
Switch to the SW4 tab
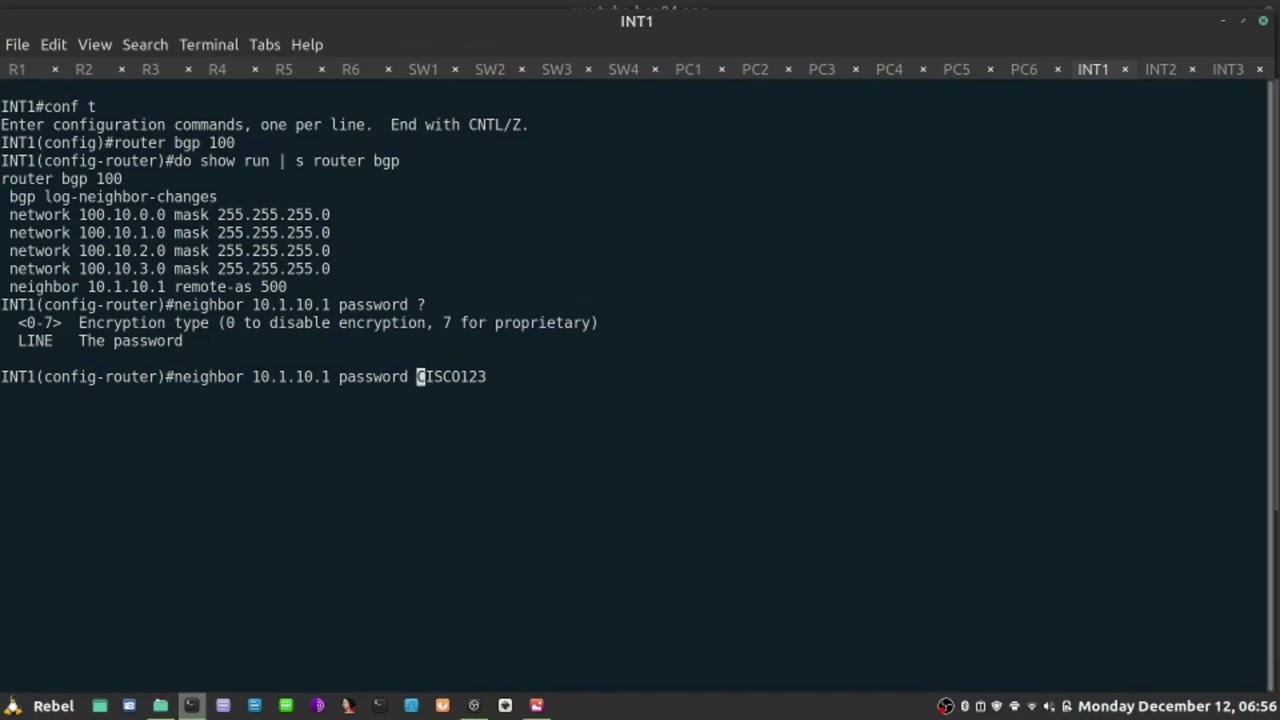pos(624,69)
